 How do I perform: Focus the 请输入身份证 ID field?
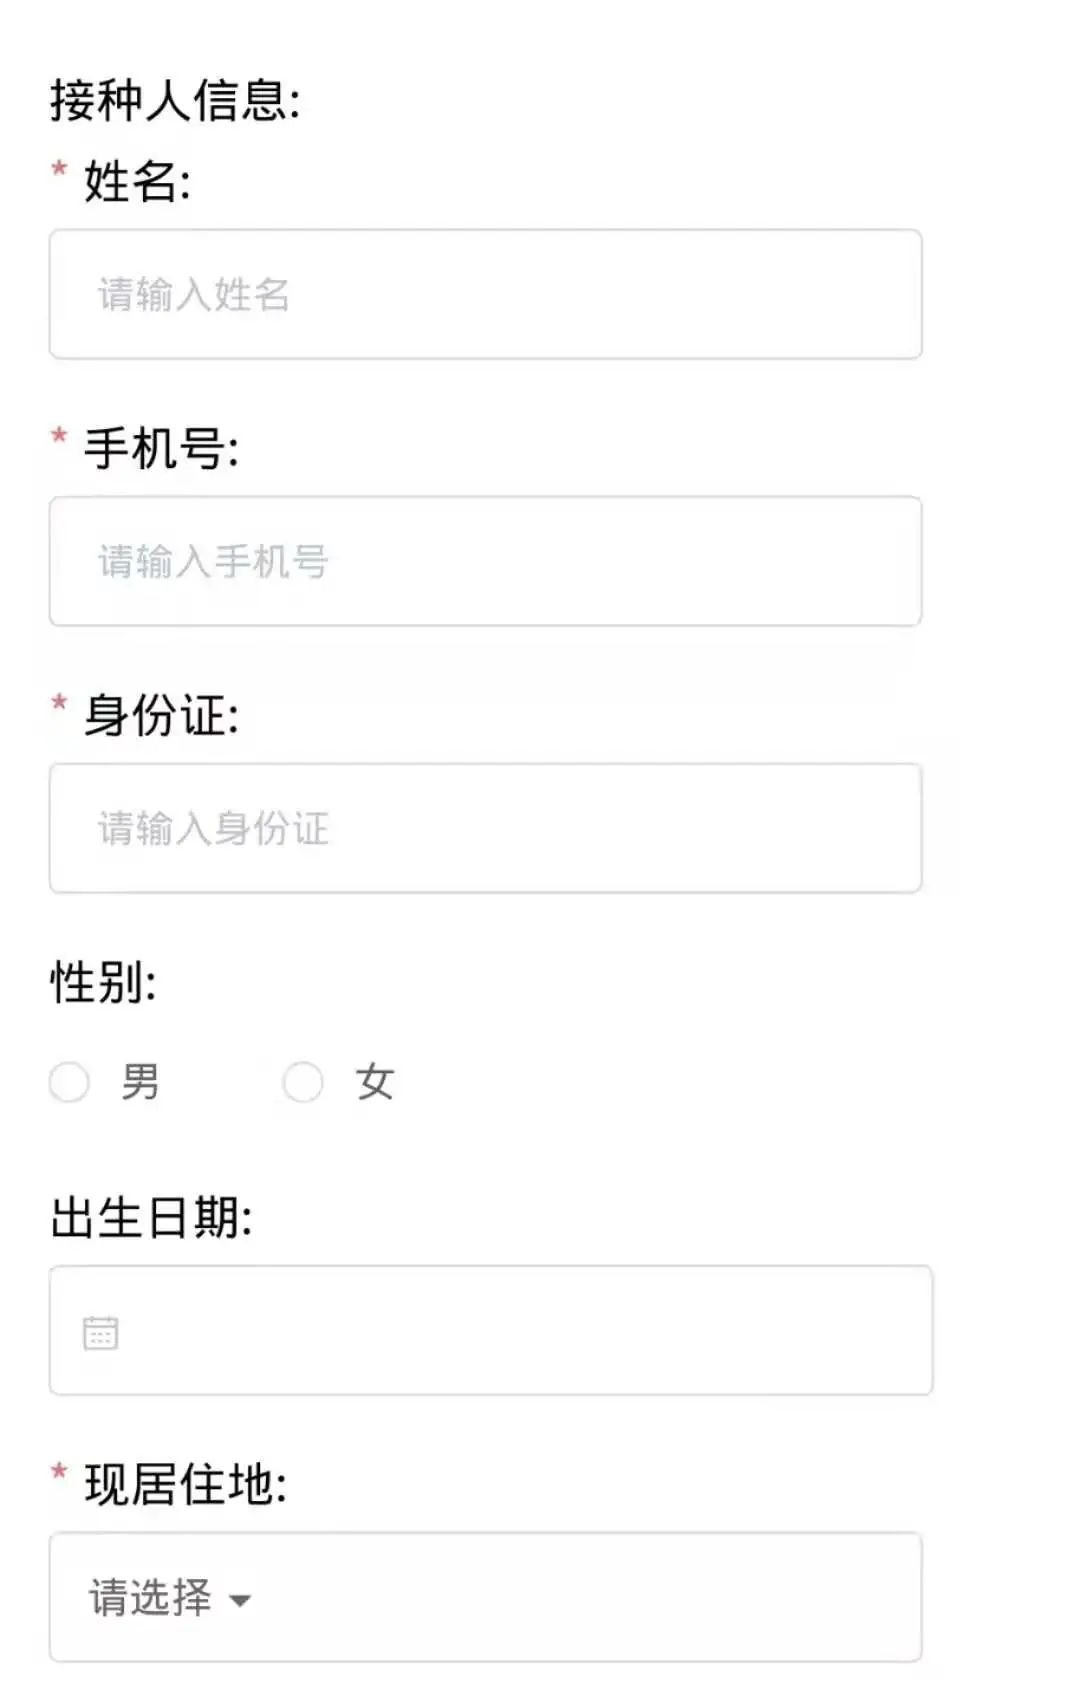[x=485, y=828]
